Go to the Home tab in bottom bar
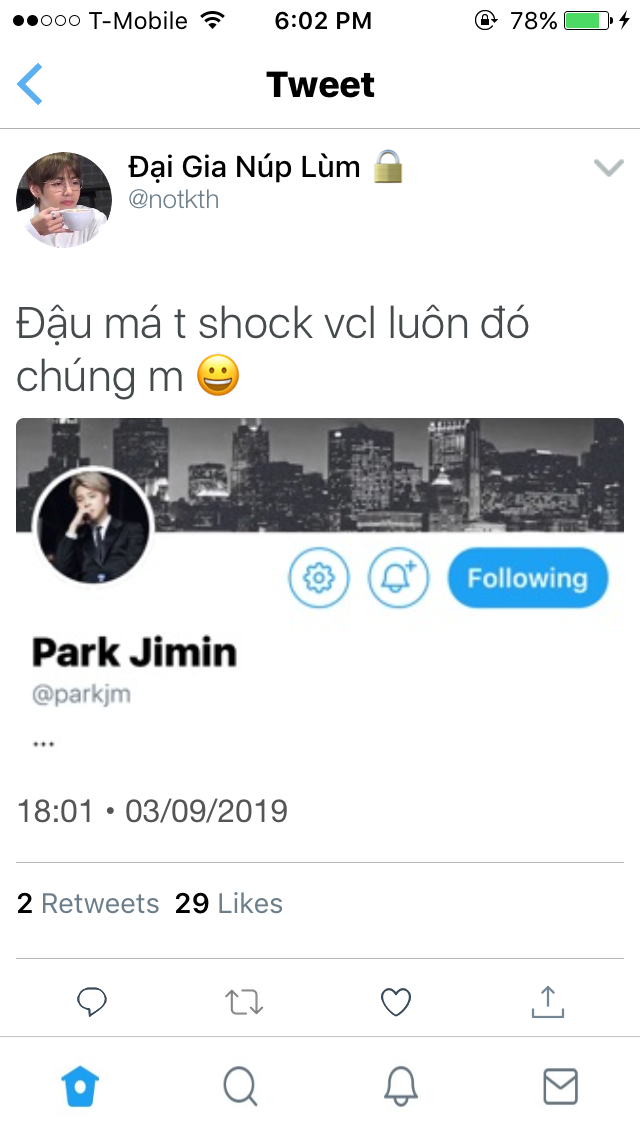 80,1087
